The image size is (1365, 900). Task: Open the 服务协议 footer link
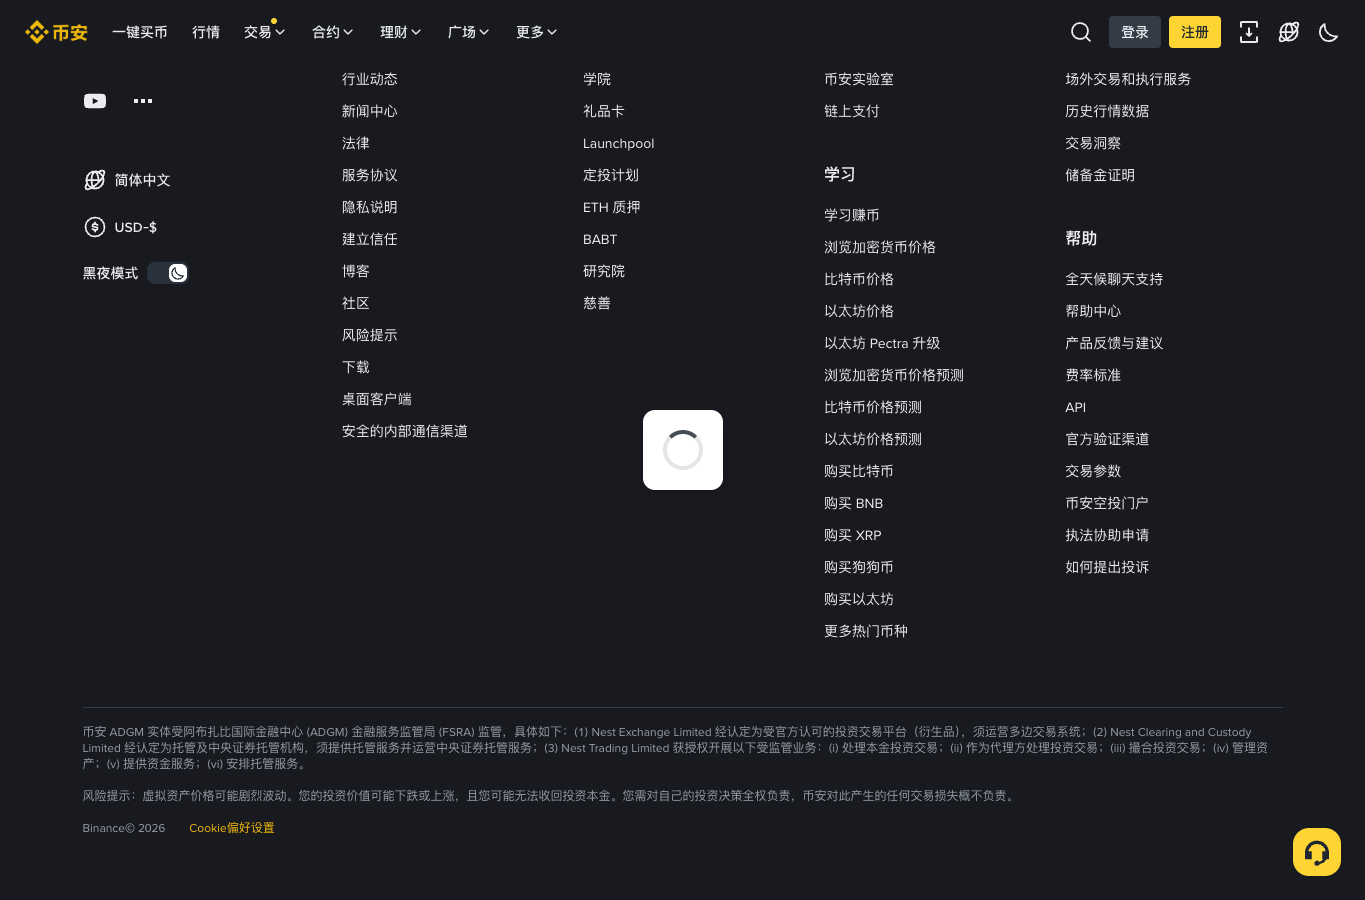coord(370,175)
